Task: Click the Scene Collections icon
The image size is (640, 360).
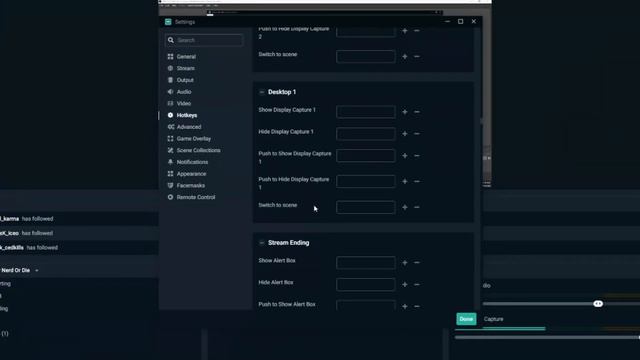Action: 171,150
